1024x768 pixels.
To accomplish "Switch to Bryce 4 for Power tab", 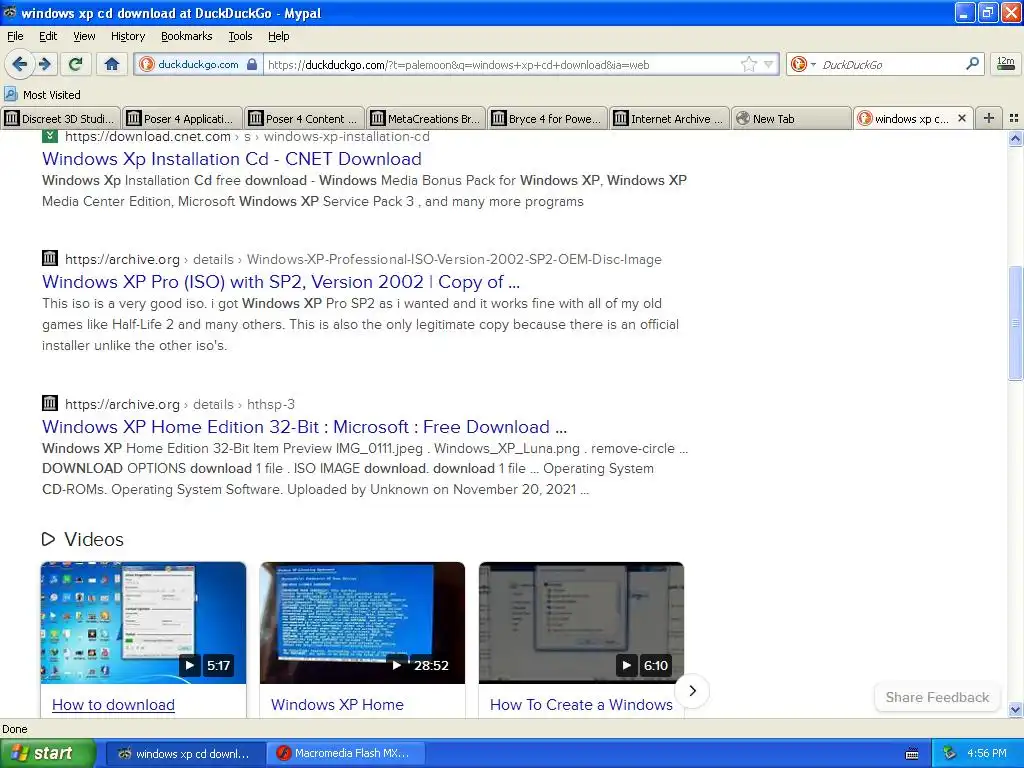I will click(x=547, y=118).
